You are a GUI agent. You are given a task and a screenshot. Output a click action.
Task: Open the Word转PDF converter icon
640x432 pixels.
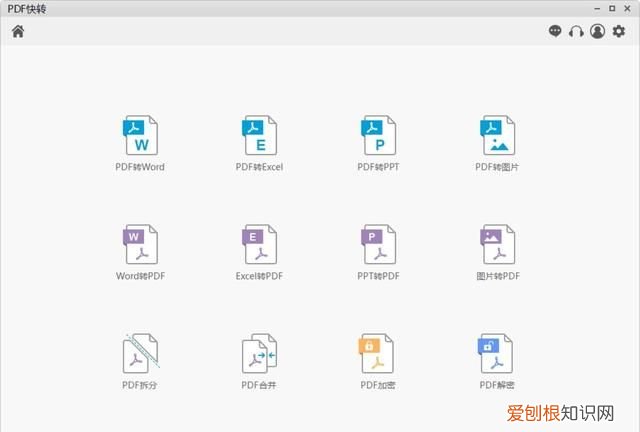(140, 244)
